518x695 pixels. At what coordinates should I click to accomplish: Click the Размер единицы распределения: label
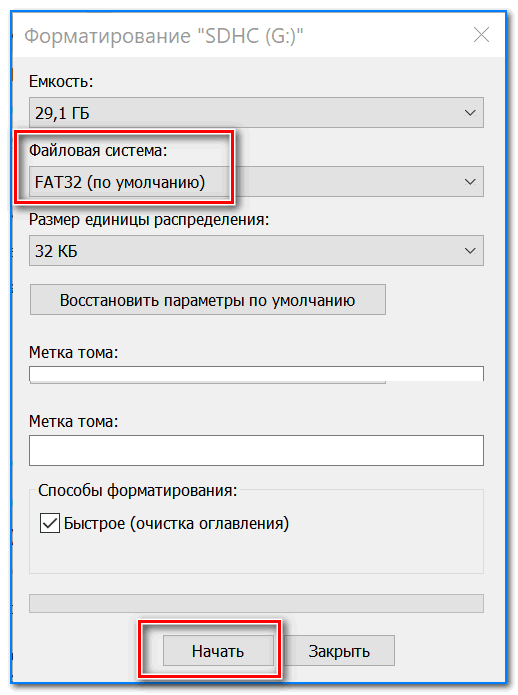[x=149, y=220]
